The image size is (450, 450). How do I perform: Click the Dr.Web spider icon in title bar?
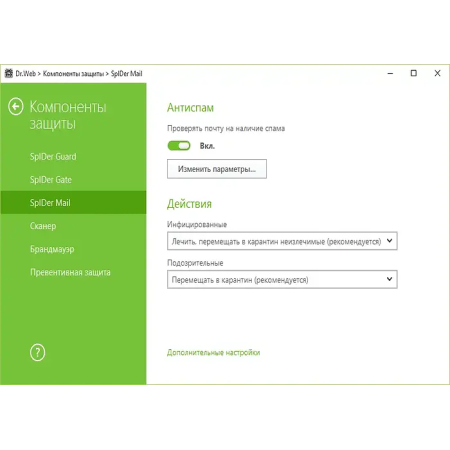pos(9,73)
